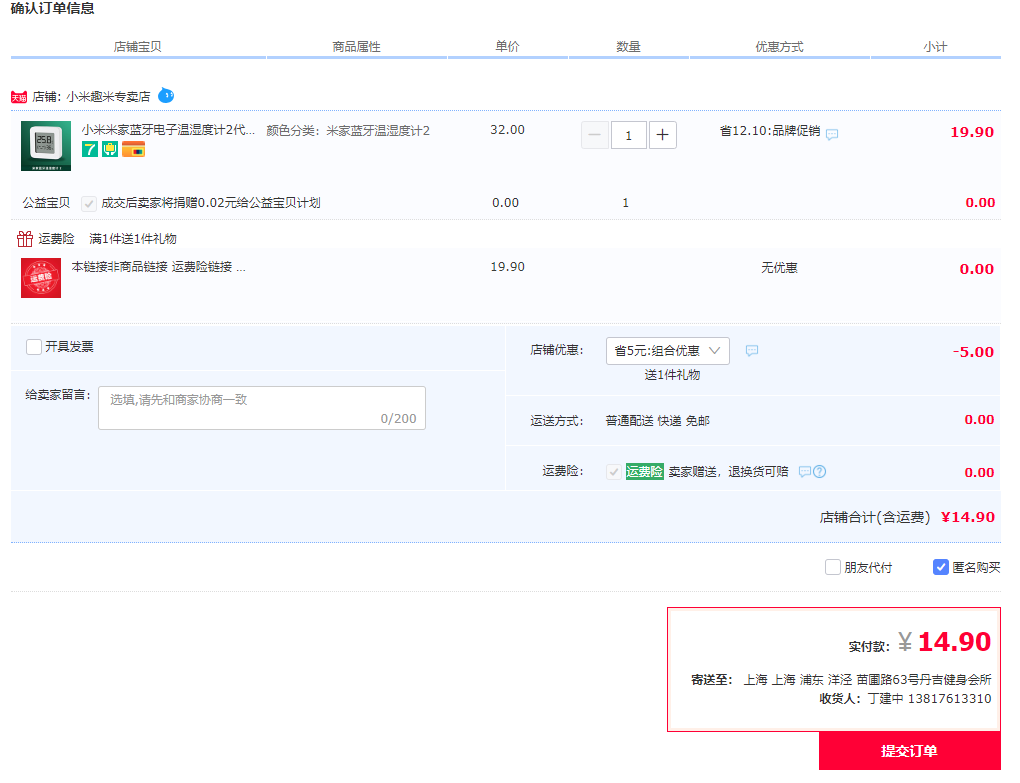The width and height of the screenshot is (1020, 783).
Task: Open the brand promotion comment bubble icon
Action: 831,134
